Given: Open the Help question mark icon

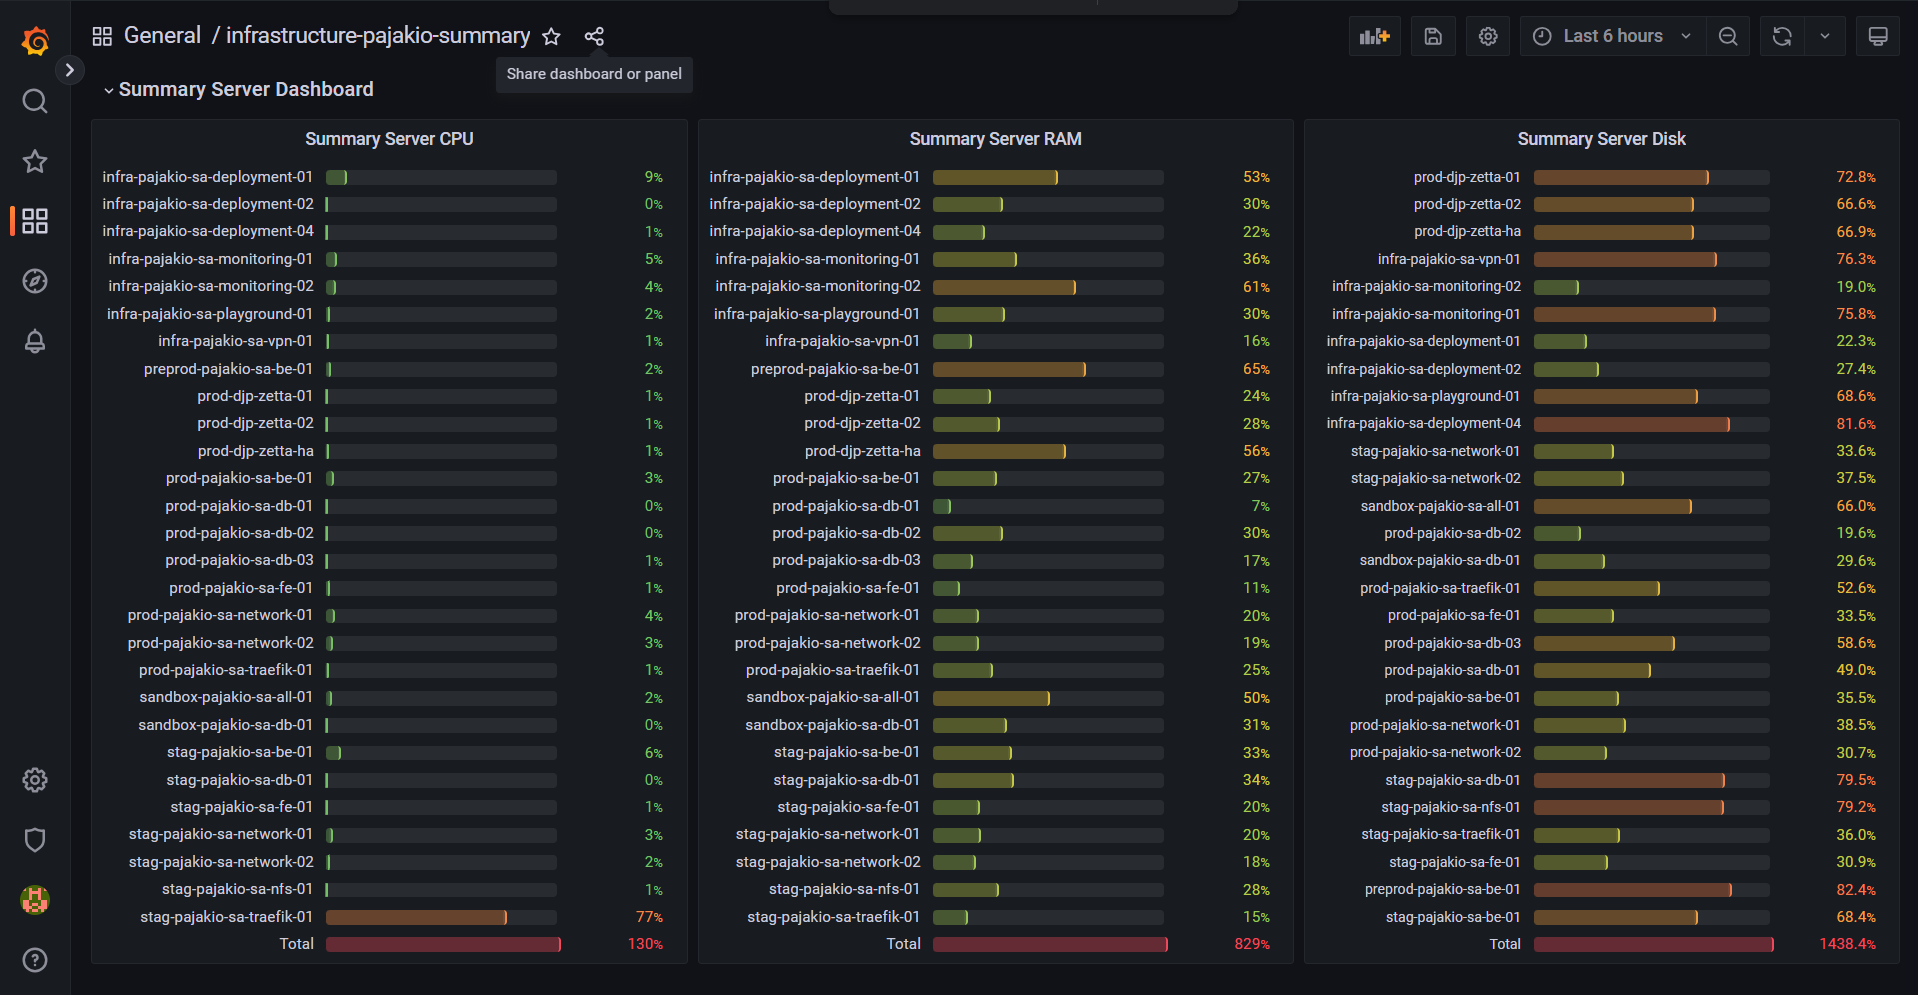Looking at the screenshot, I should click(x=35, y=960).
